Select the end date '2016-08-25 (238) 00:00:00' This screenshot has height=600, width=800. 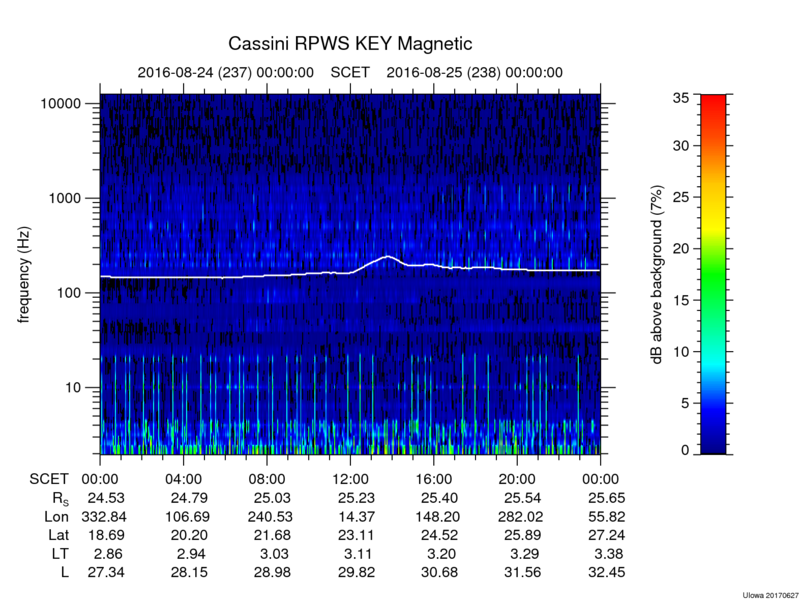474,72
